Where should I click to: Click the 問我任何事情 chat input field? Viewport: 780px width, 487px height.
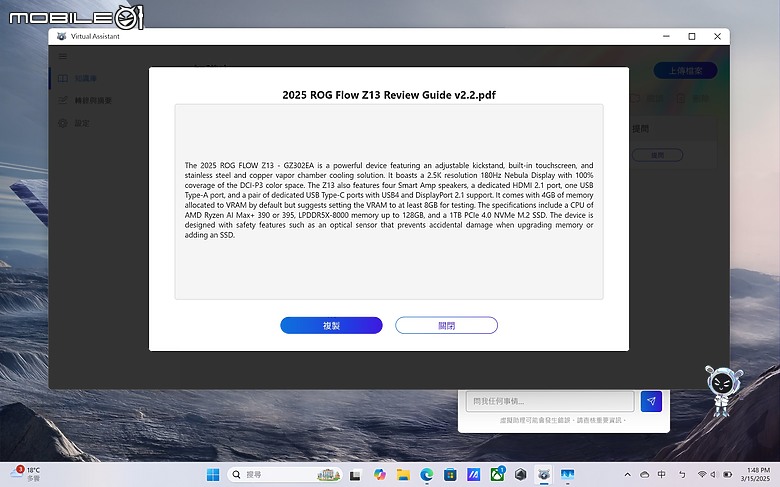[x=550, y=401]
